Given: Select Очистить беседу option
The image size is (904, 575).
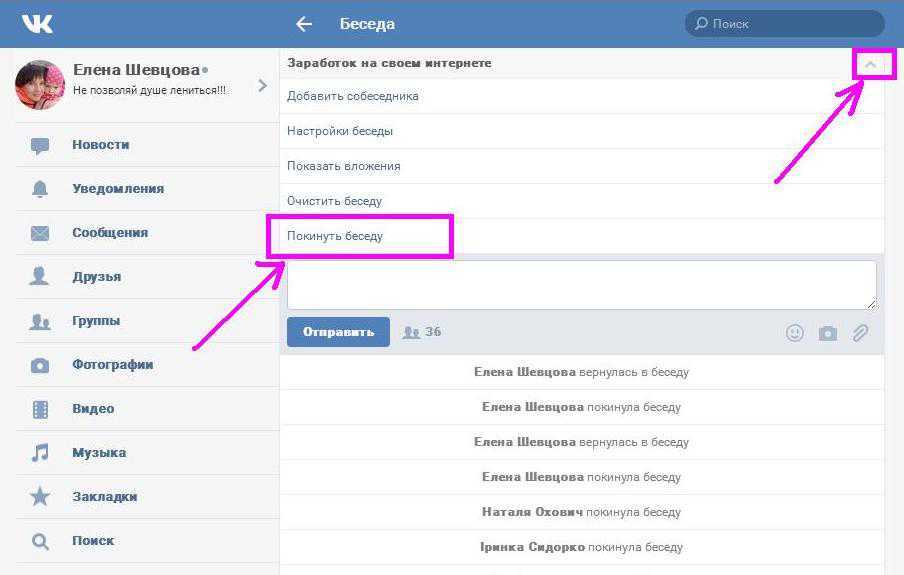Looking at the screenshot, I should tap(582, 201).
